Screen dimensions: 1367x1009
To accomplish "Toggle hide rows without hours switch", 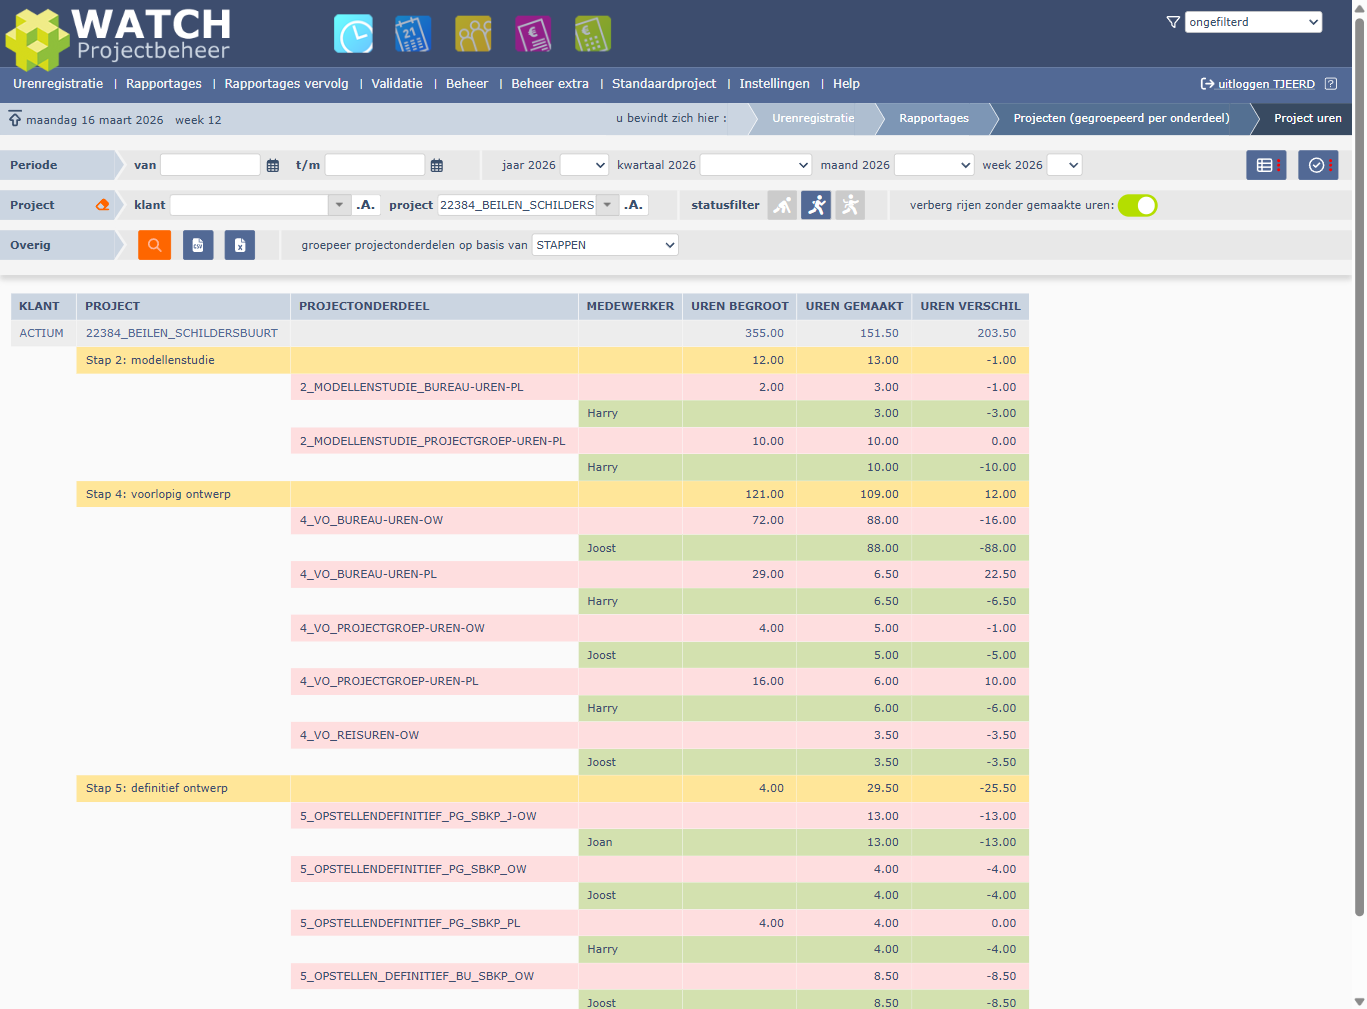I will [1137, 205].
